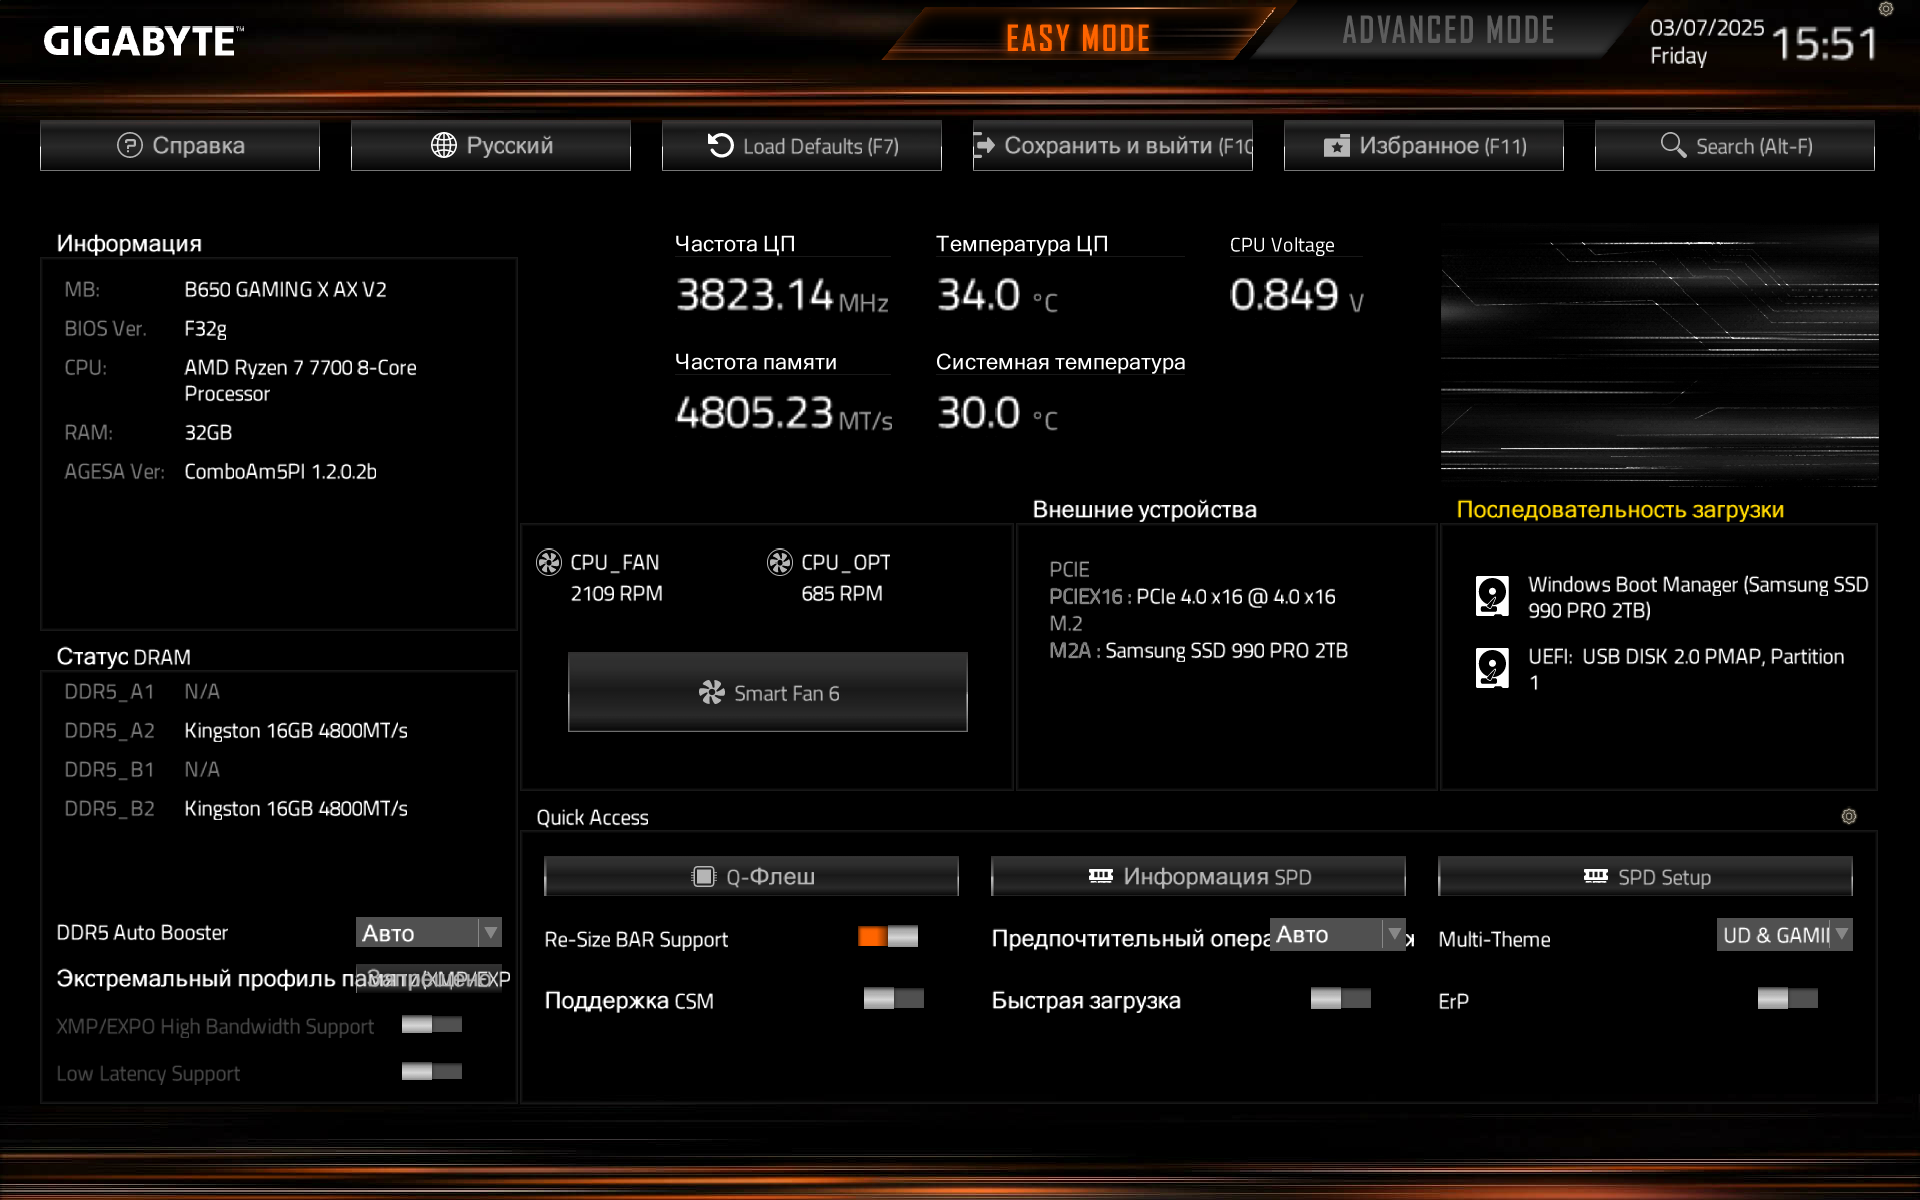Select Windows Boot Manager boot entry text
This screenshot has width=1920, height=1200.
click(1698, 597)
